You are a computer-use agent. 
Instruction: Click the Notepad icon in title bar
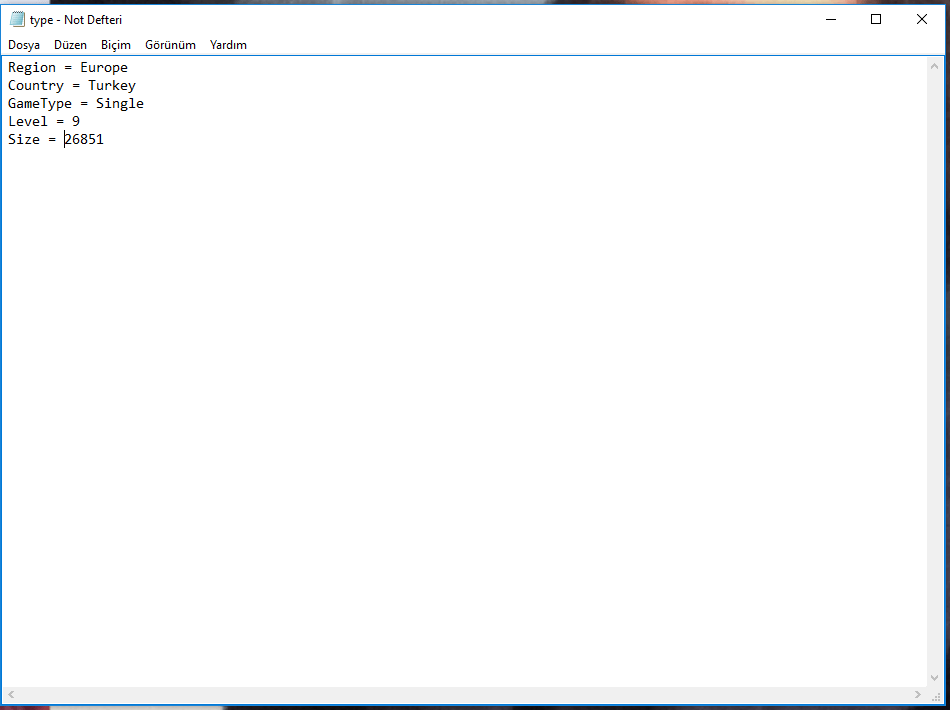pos(18,19)
